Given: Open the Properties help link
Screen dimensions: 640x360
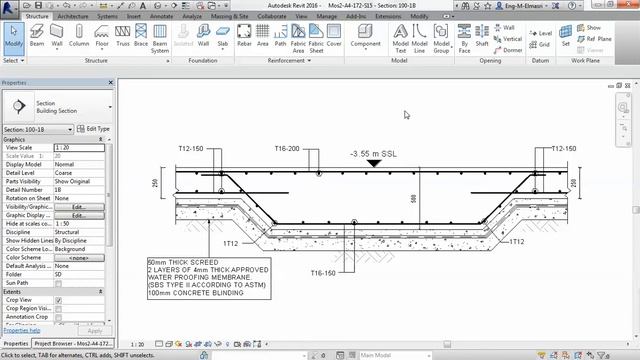Looking at the screenshot, I should [22, 330].
